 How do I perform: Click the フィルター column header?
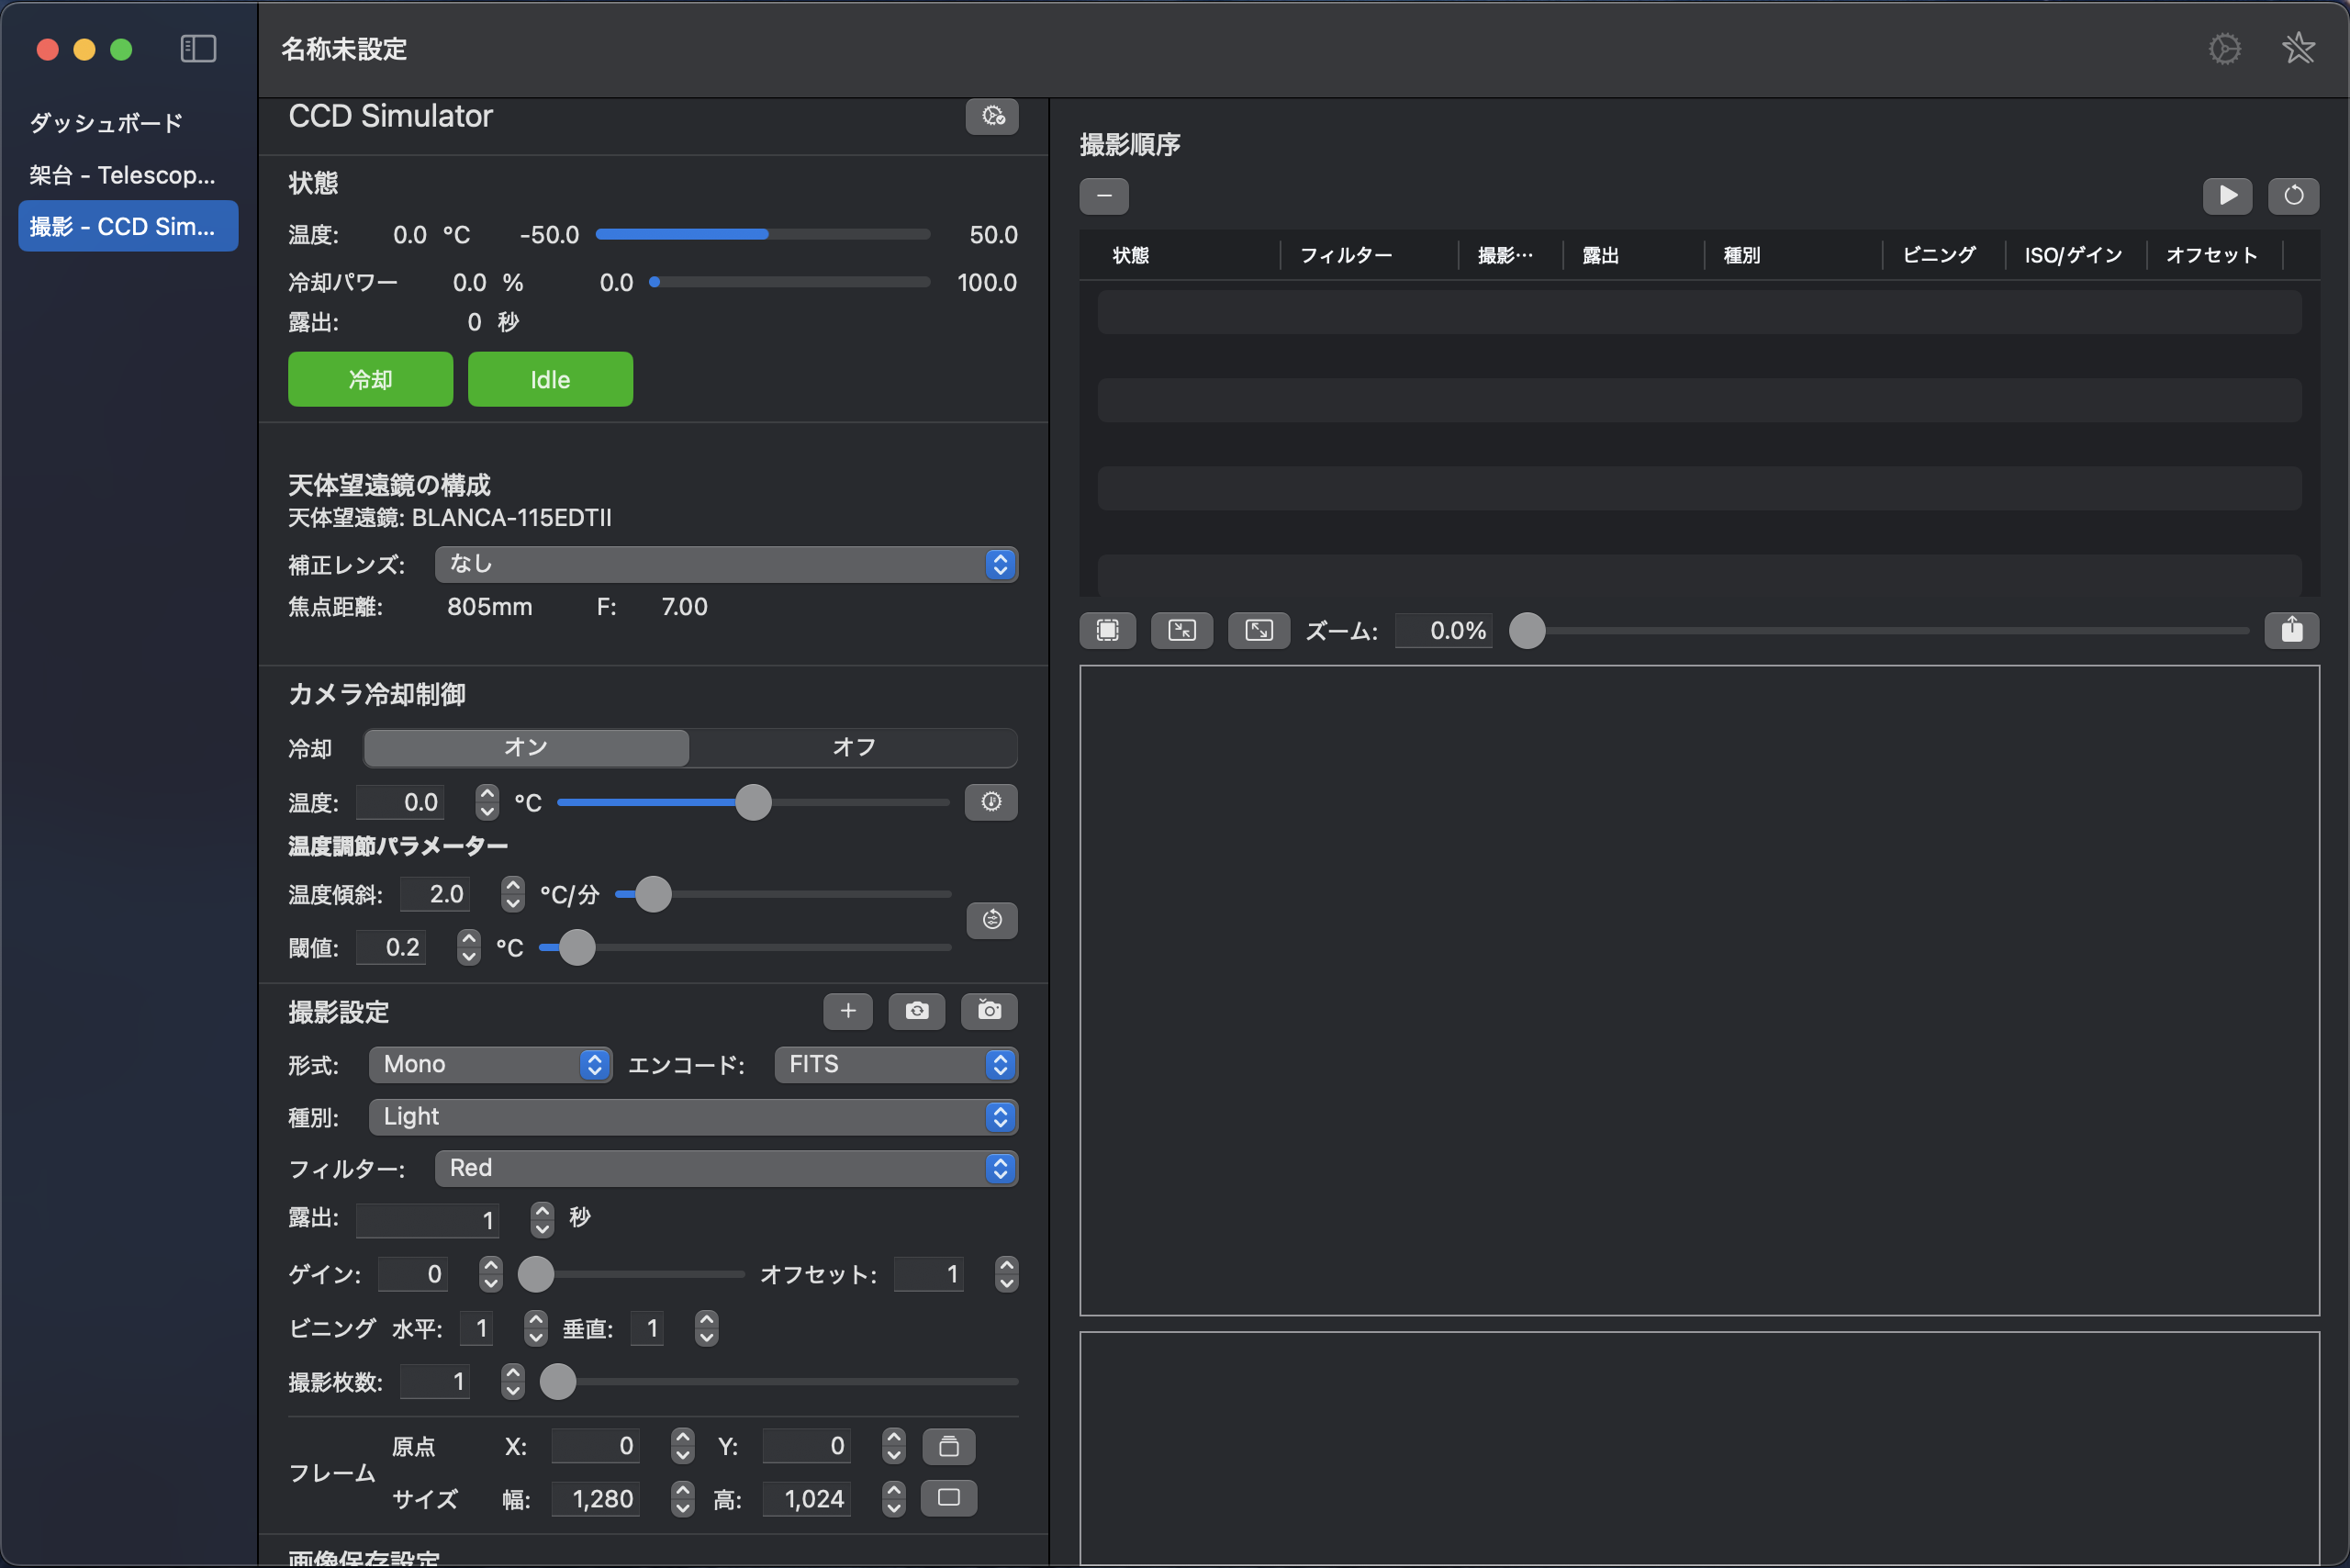click(1346, 255)
